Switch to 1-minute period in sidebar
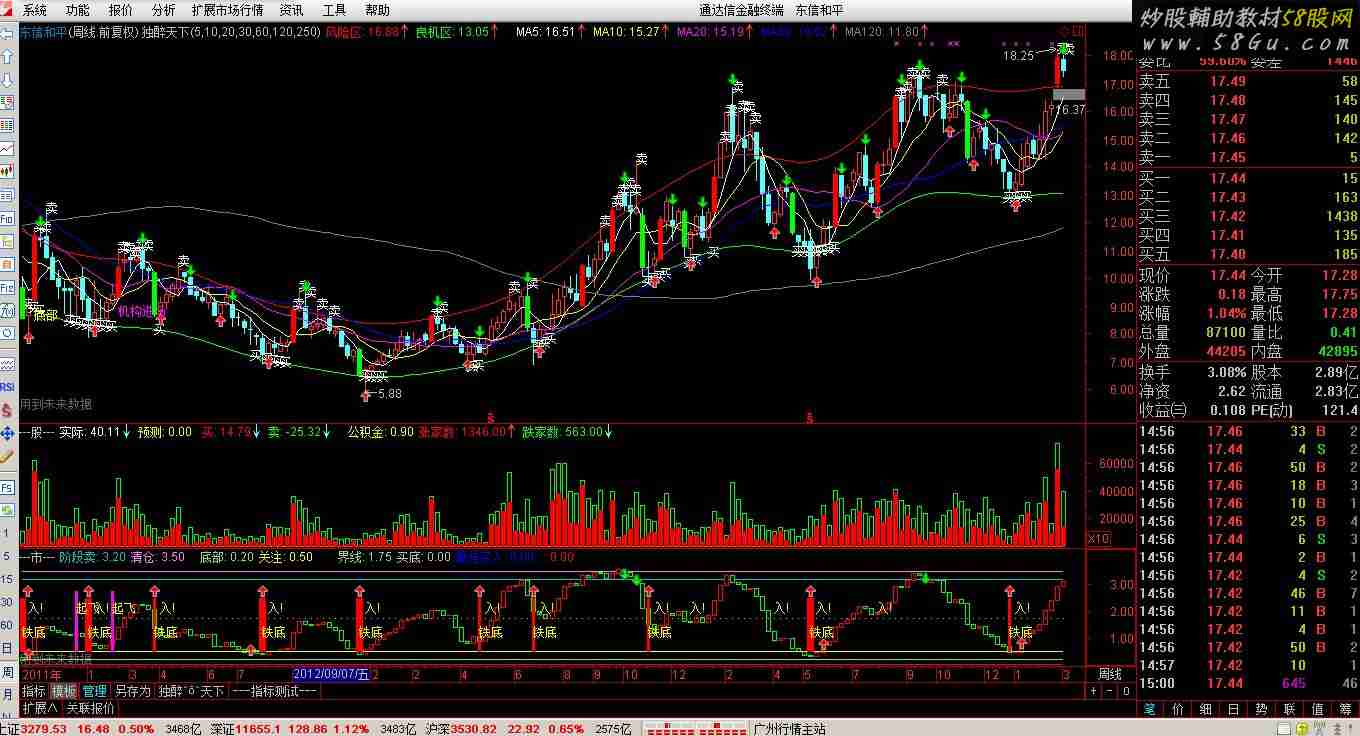Viewport: 1360px width, 736px height. [x=7, y=534]
